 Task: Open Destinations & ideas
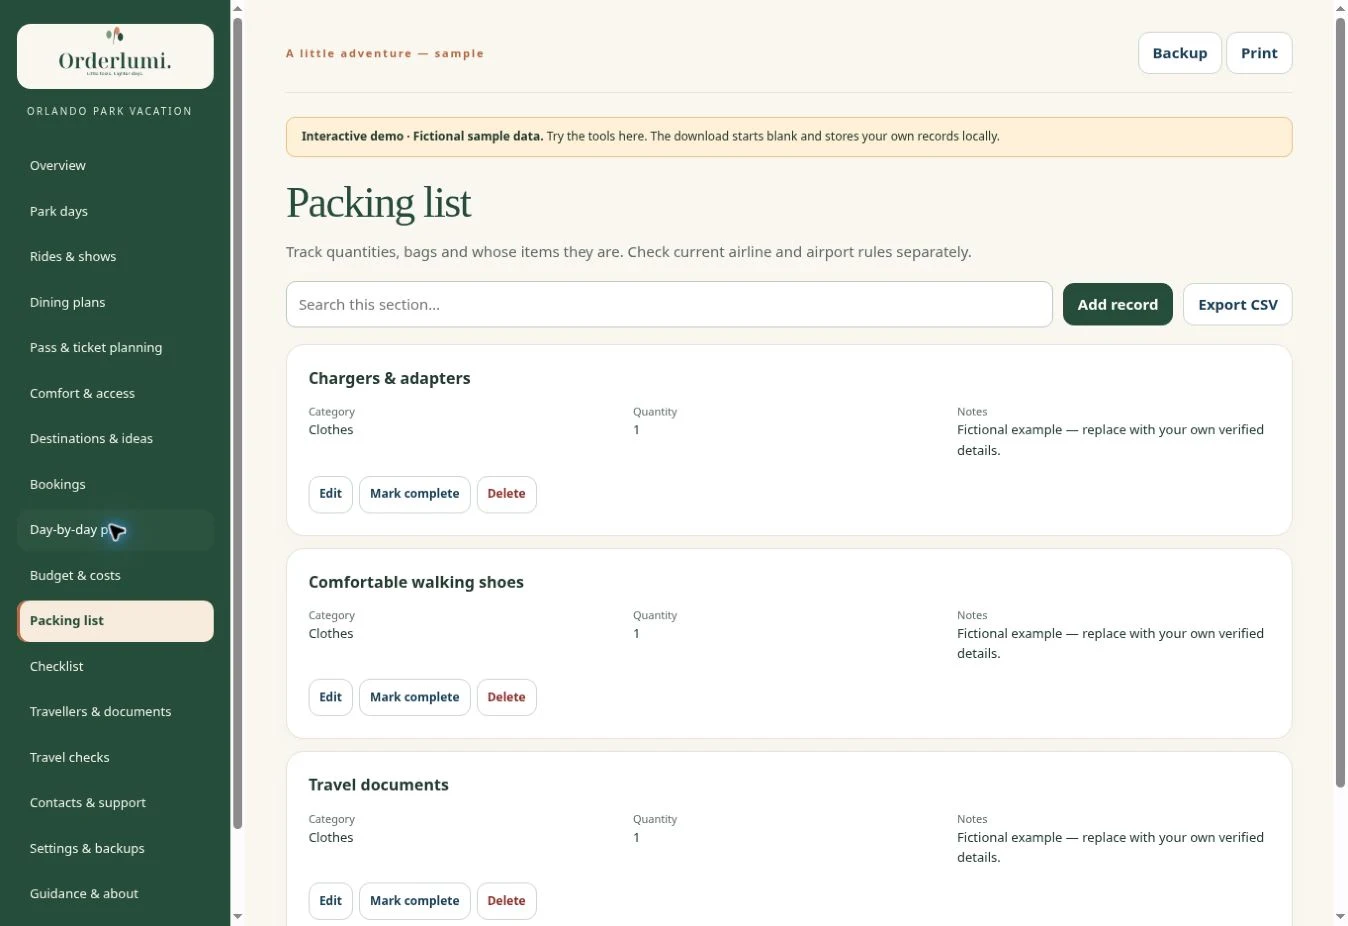tap(115, 439)
